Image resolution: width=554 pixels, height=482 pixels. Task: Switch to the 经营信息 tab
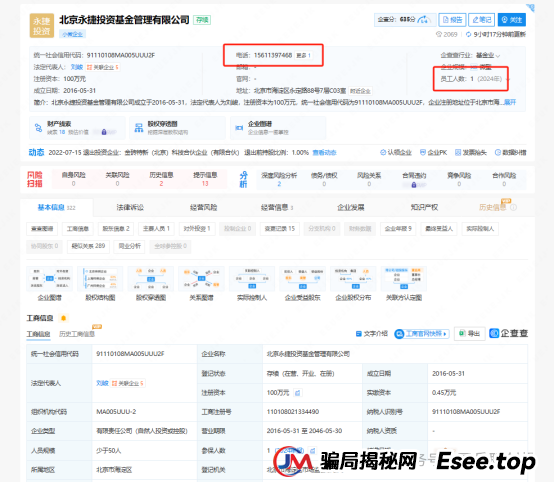pos(277,207)
